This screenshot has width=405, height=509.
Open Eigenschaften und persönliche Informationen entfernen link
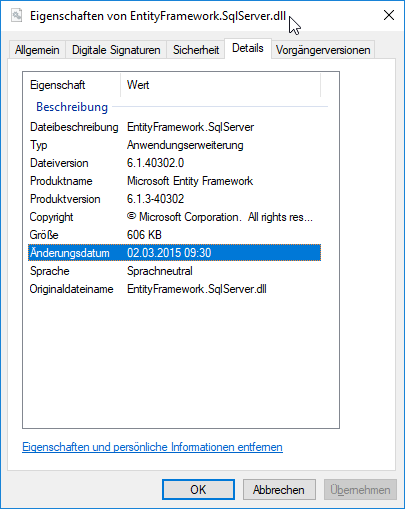point(152,447)
